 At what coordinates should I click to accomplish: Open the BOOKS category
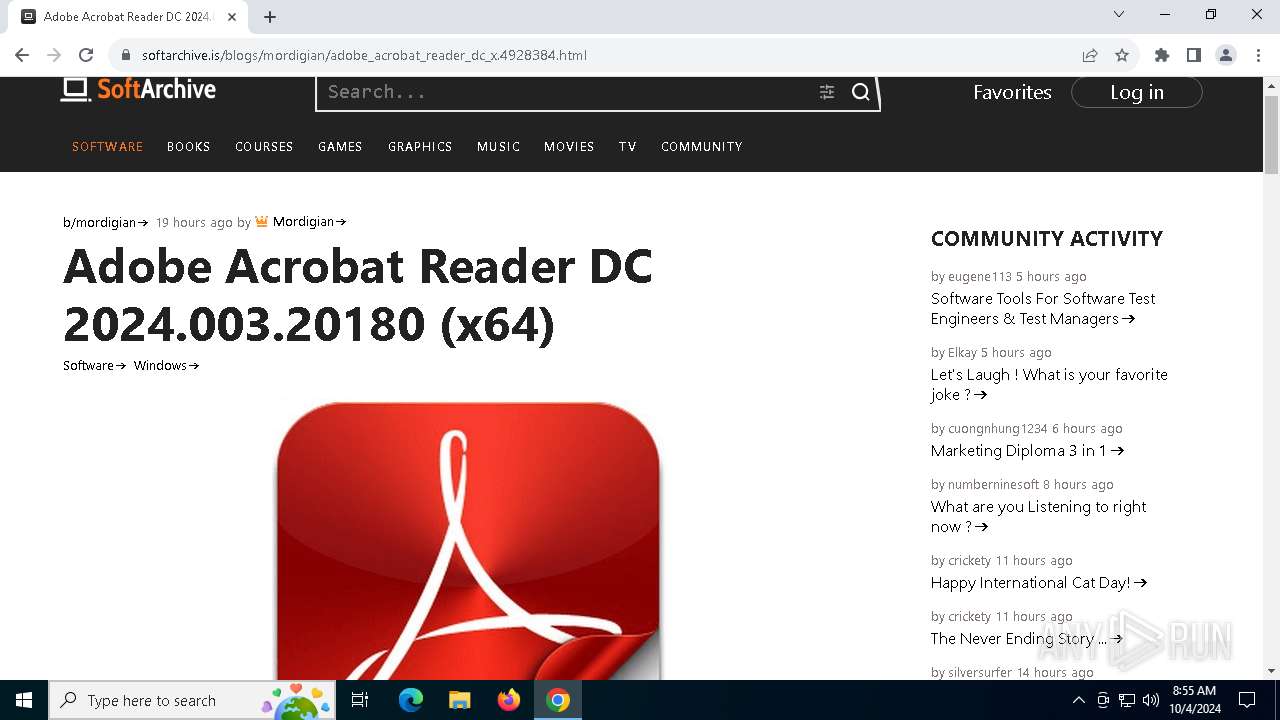(x=188, y=146)
